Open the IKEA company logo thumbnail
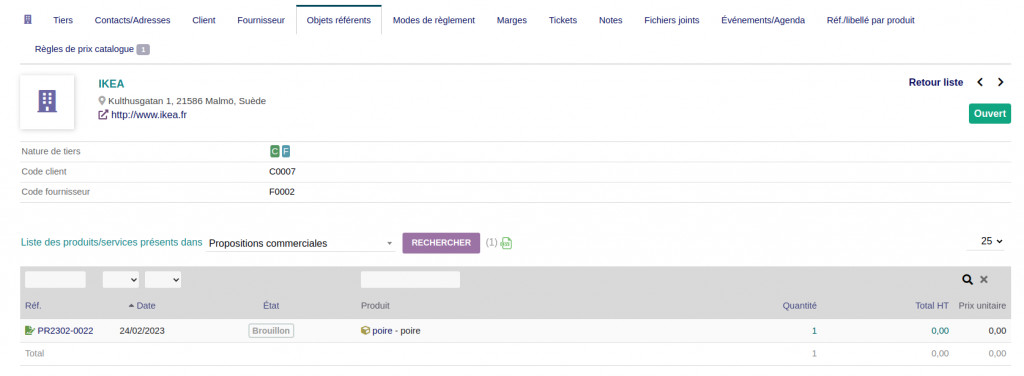The height and width of the screenshot is (376, 1024). pos(47,101)
